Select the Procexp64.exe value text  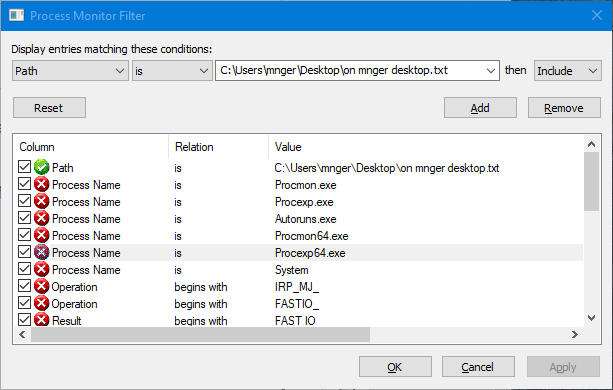310,253
